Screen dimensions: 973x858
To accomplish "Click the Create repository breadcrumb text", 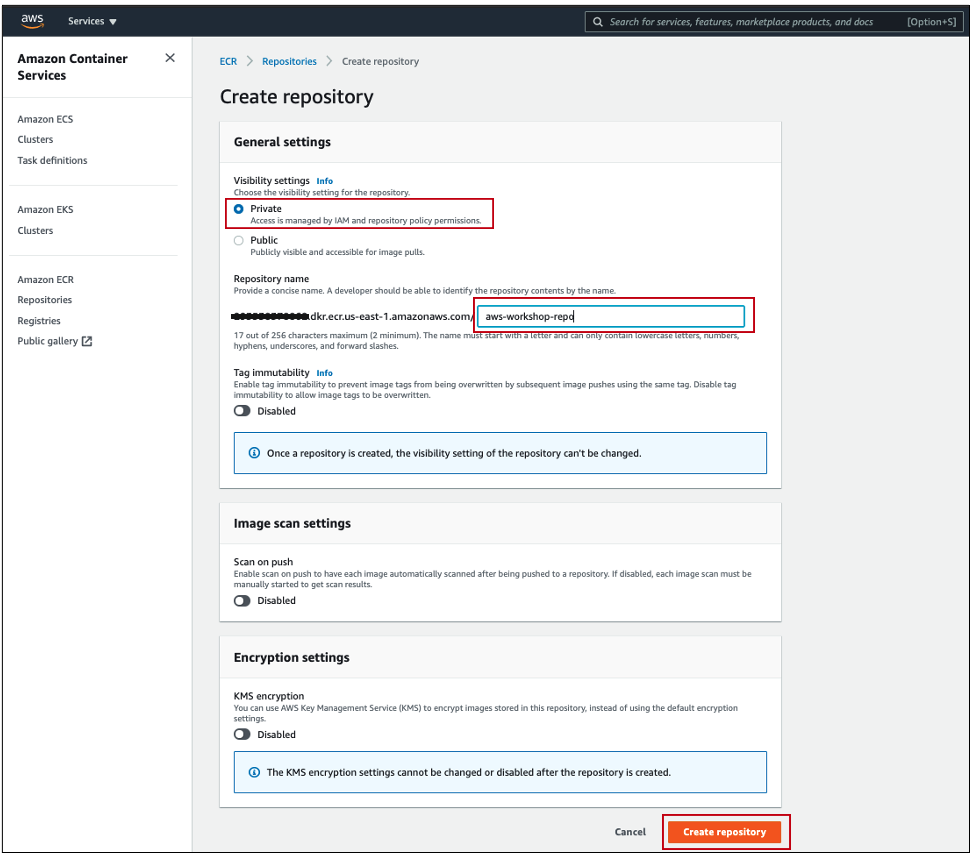I will pyautogui.click(x=380, y=61).
